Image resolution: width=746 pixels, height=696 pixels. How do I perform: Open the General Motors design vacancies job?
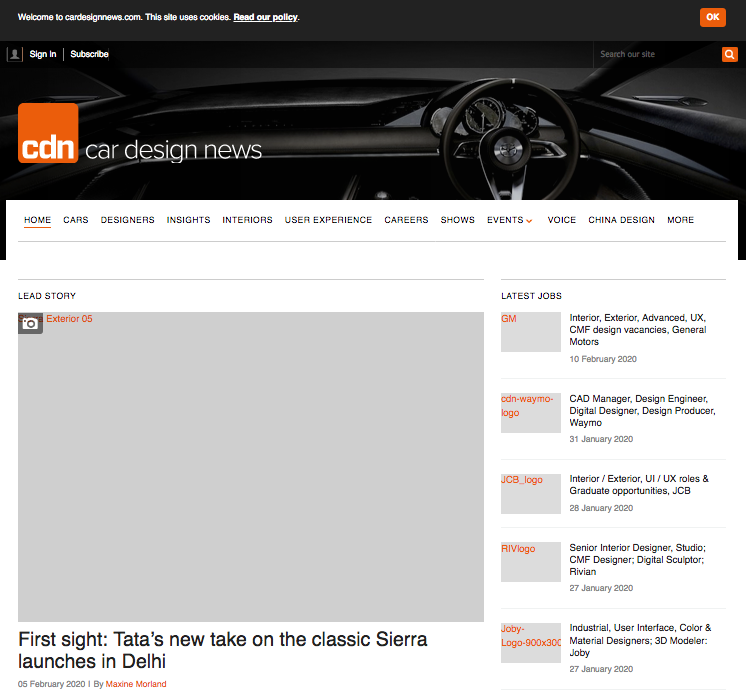tap(638, 330)
